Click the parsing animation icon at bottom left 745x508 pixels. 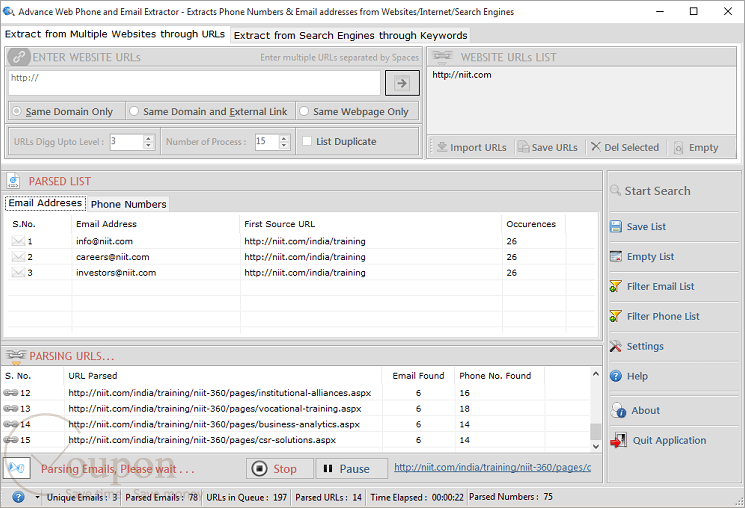(17, 468)
